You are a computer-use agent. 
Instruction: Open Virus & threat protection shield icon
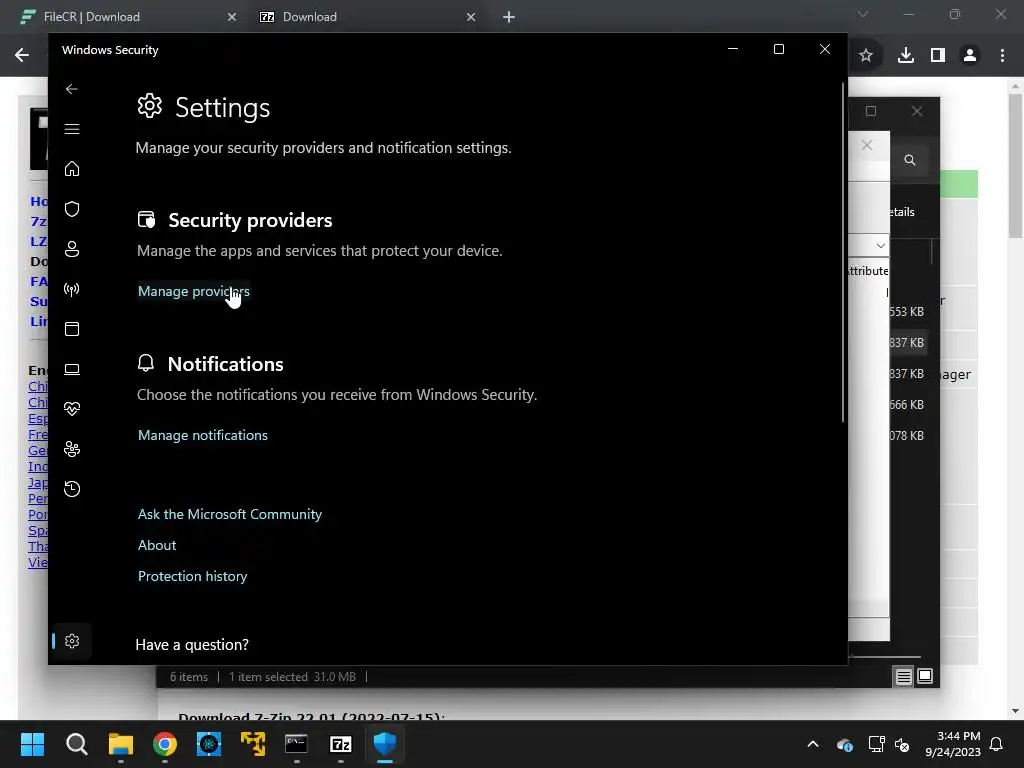[72, 209]
